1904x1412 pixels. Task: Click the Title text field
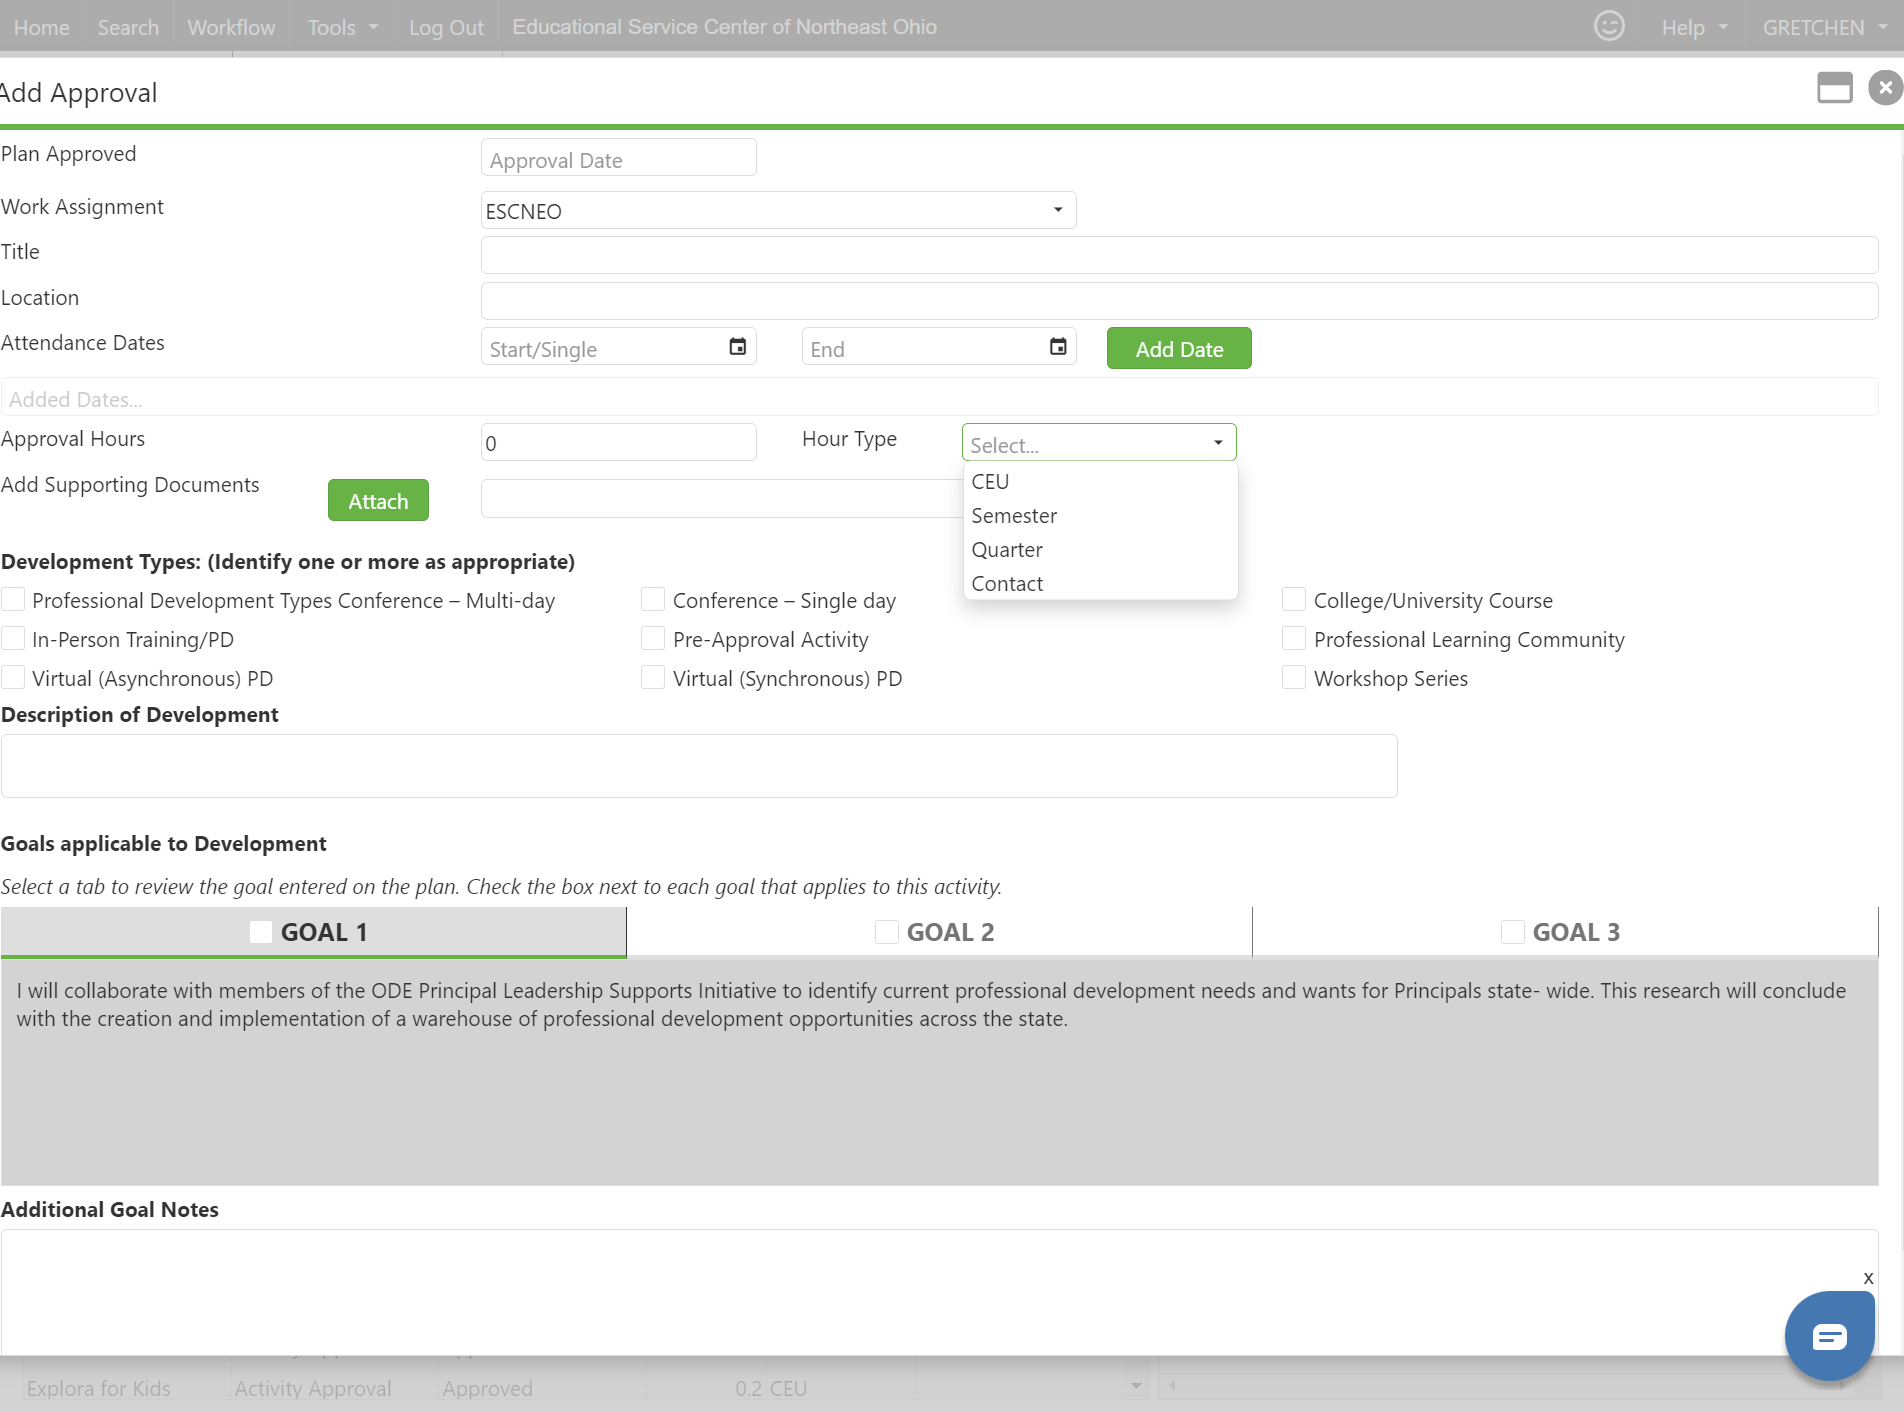[1179, 255]
